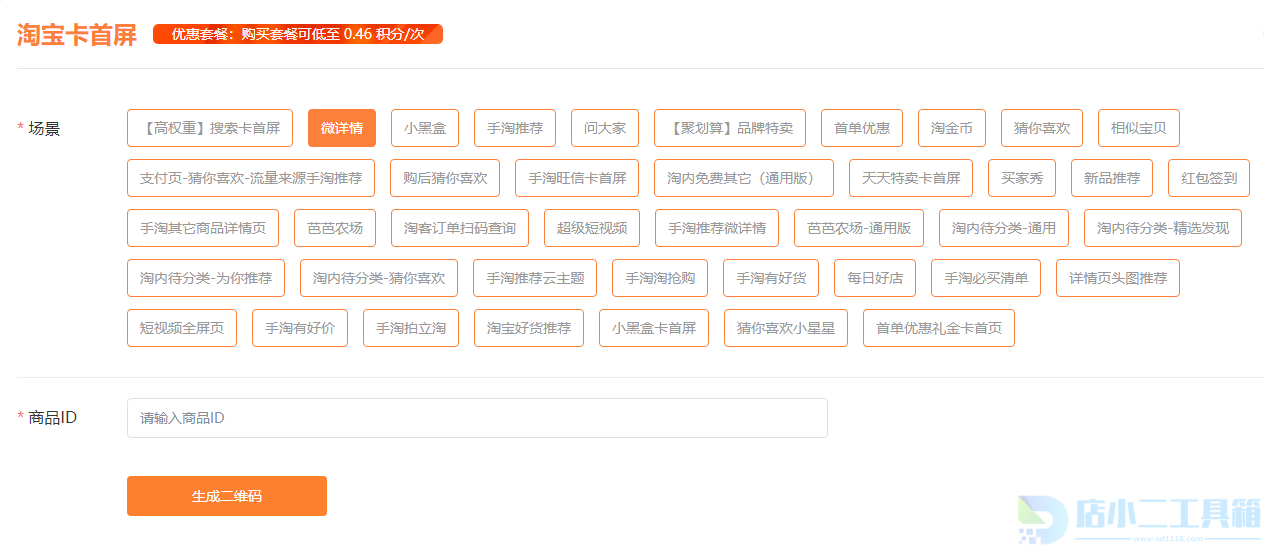This screenshot has width=1264, height=559.
Task: Select the 小黑盒卡首屏 scene
Action: click(654, 328)
